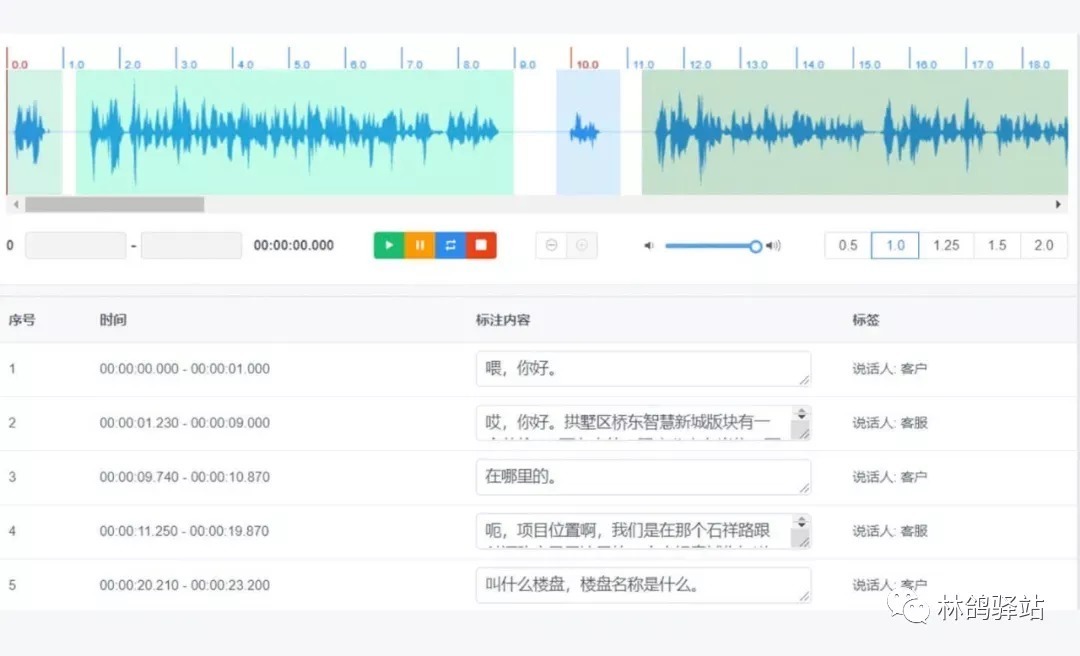Select the 0.5 playback speed
1080x656 pixels.
point(847,245)
